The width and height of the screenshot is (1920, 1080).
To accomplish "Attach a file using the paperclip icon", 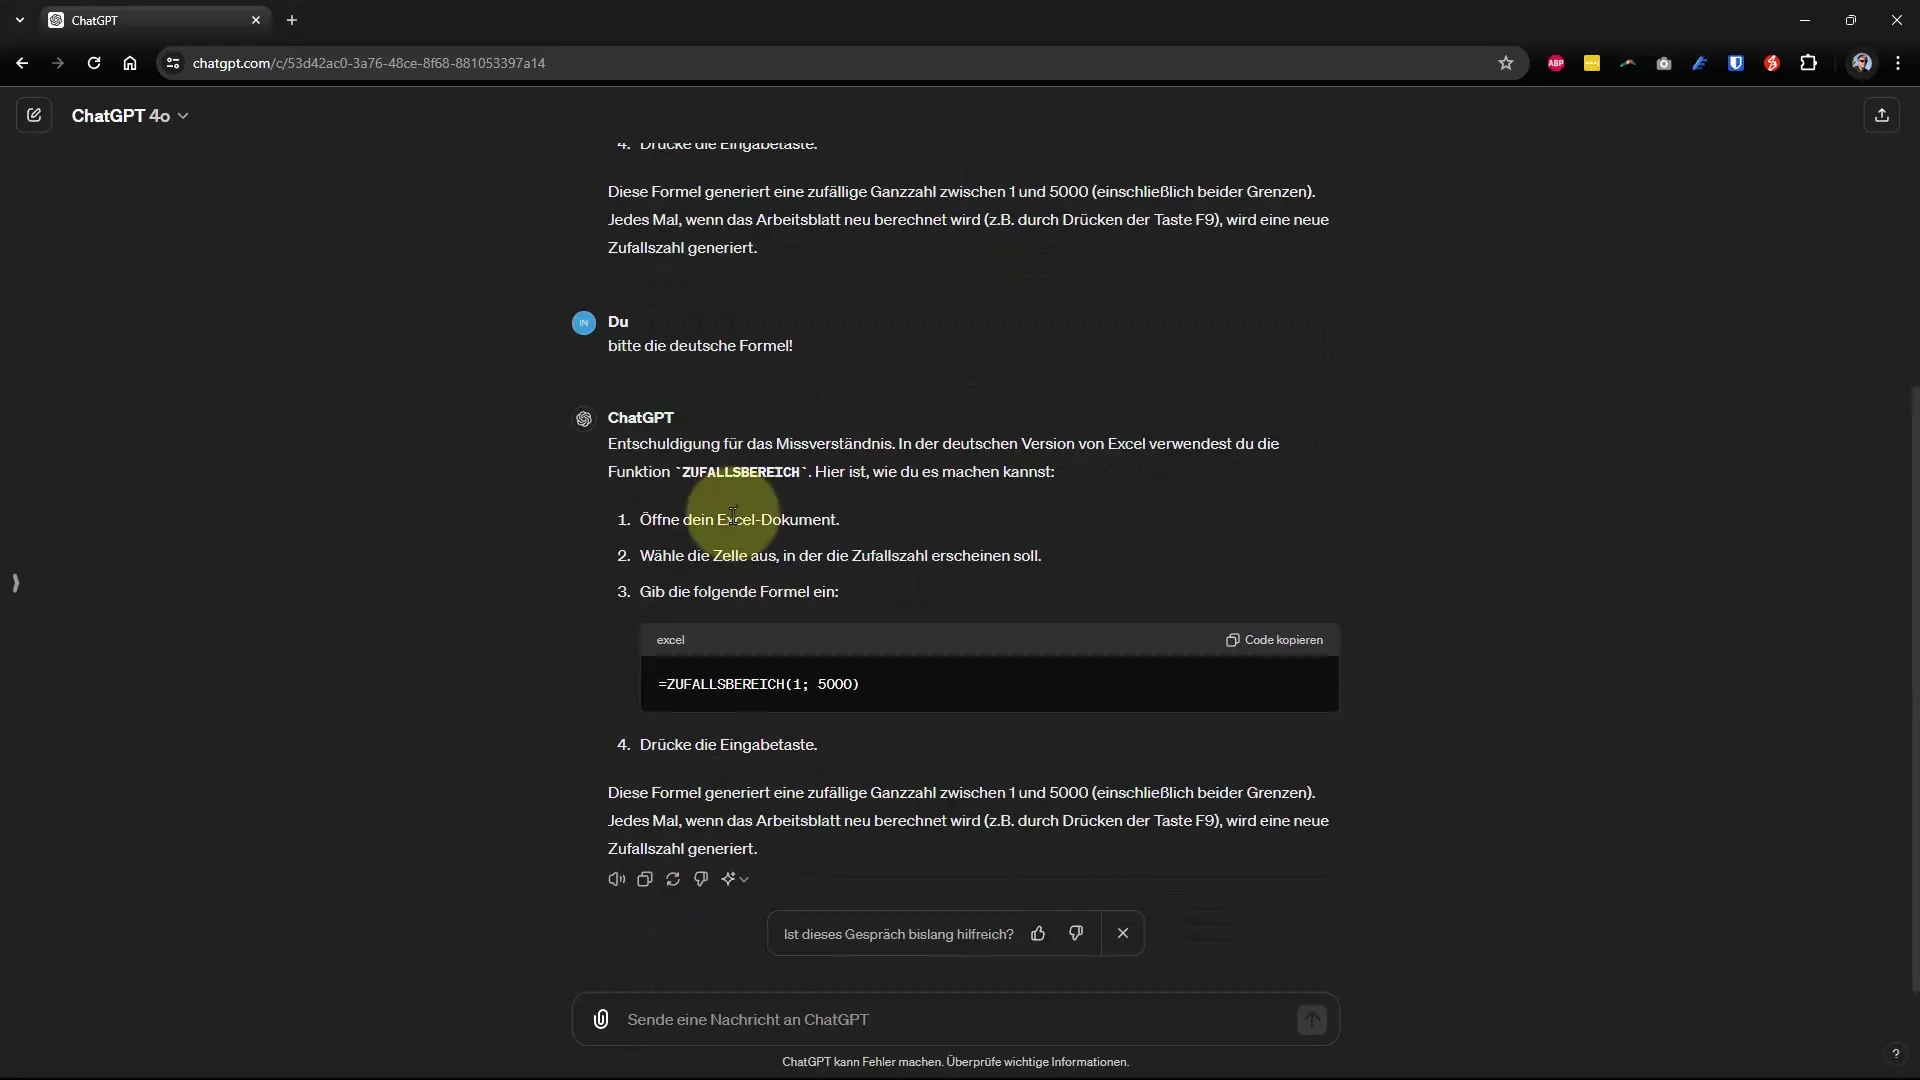I will 601,1019.
